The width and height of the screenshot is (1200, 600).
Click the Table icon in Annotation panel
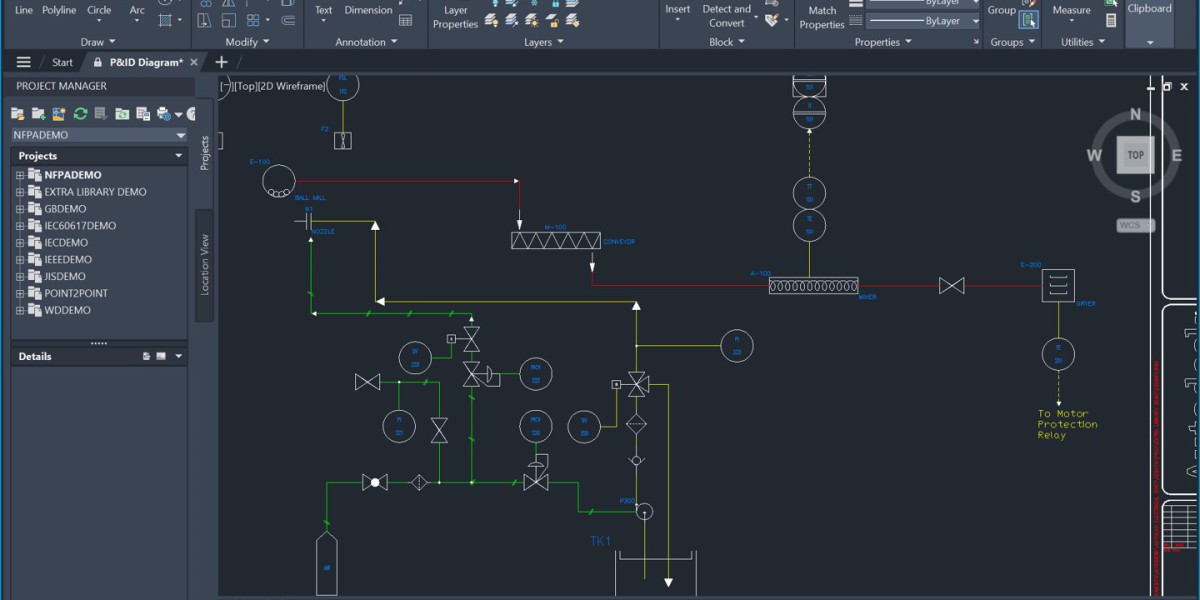[x=405, y=20]
